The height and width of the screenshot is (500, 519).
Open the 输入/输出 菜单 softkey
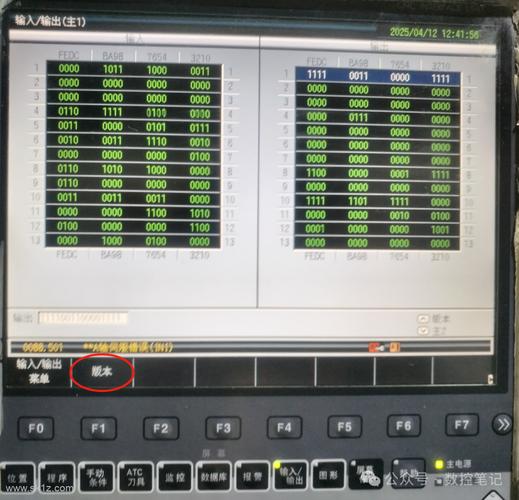tap(39, 371)
